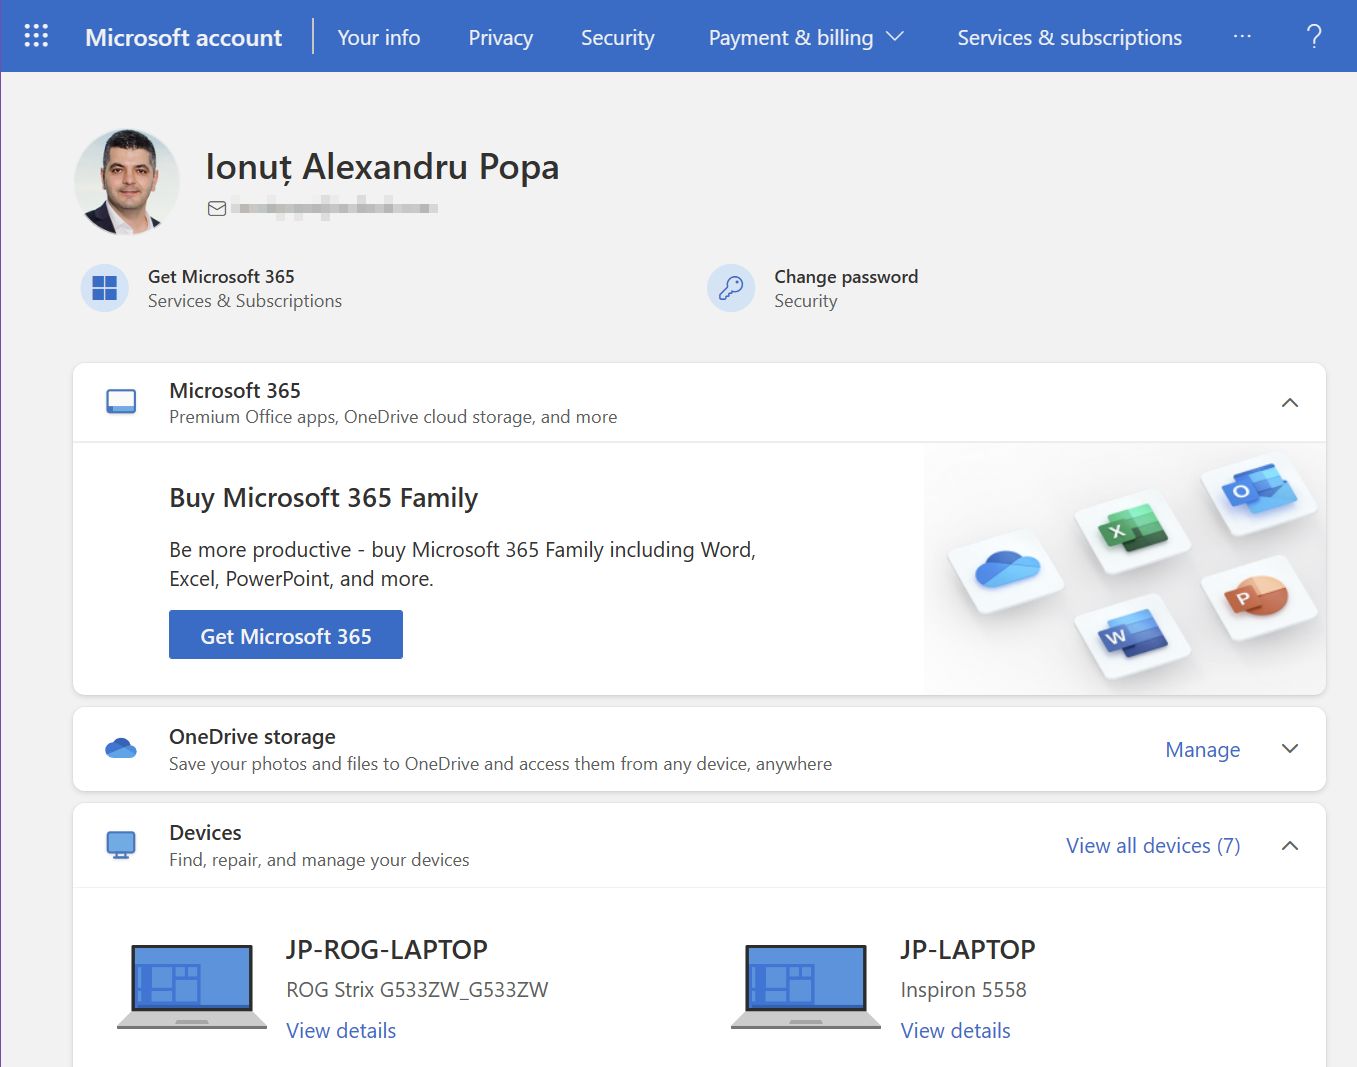Click the JP-ROG-LAPTOP laptop image
The height and width of the screenshot is (1067, 1357).
click(192, 987)
